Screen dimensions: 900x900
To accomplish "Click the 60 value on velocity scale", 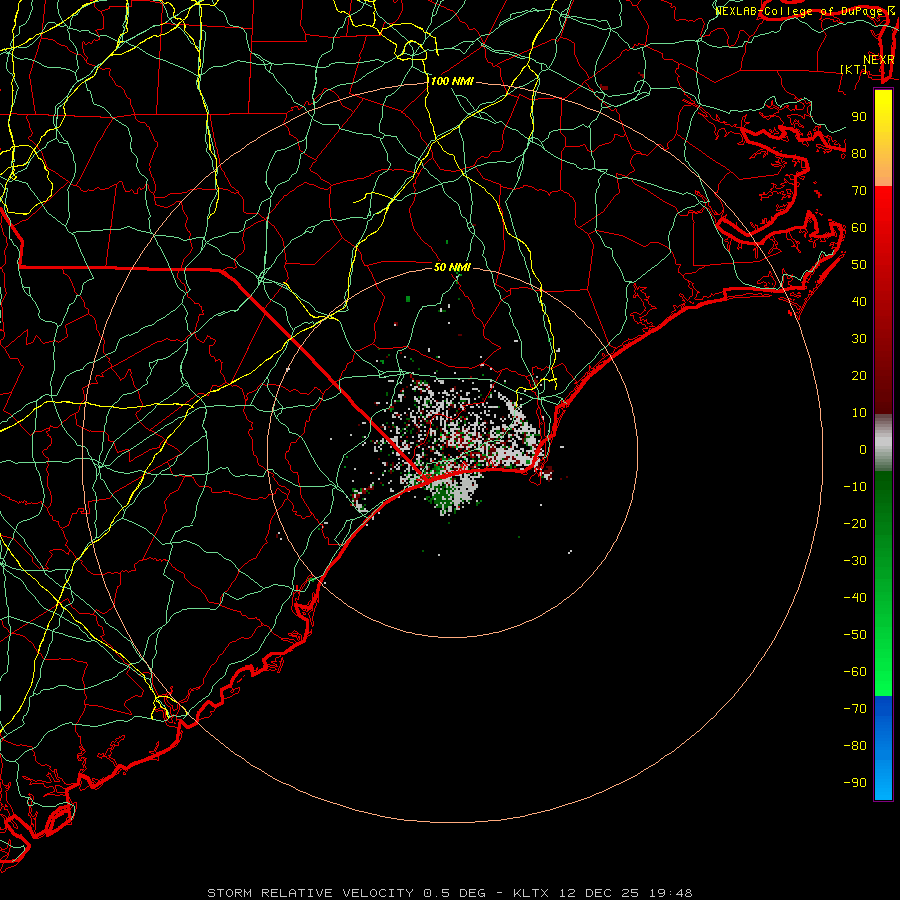I will (x=859, y=227).
